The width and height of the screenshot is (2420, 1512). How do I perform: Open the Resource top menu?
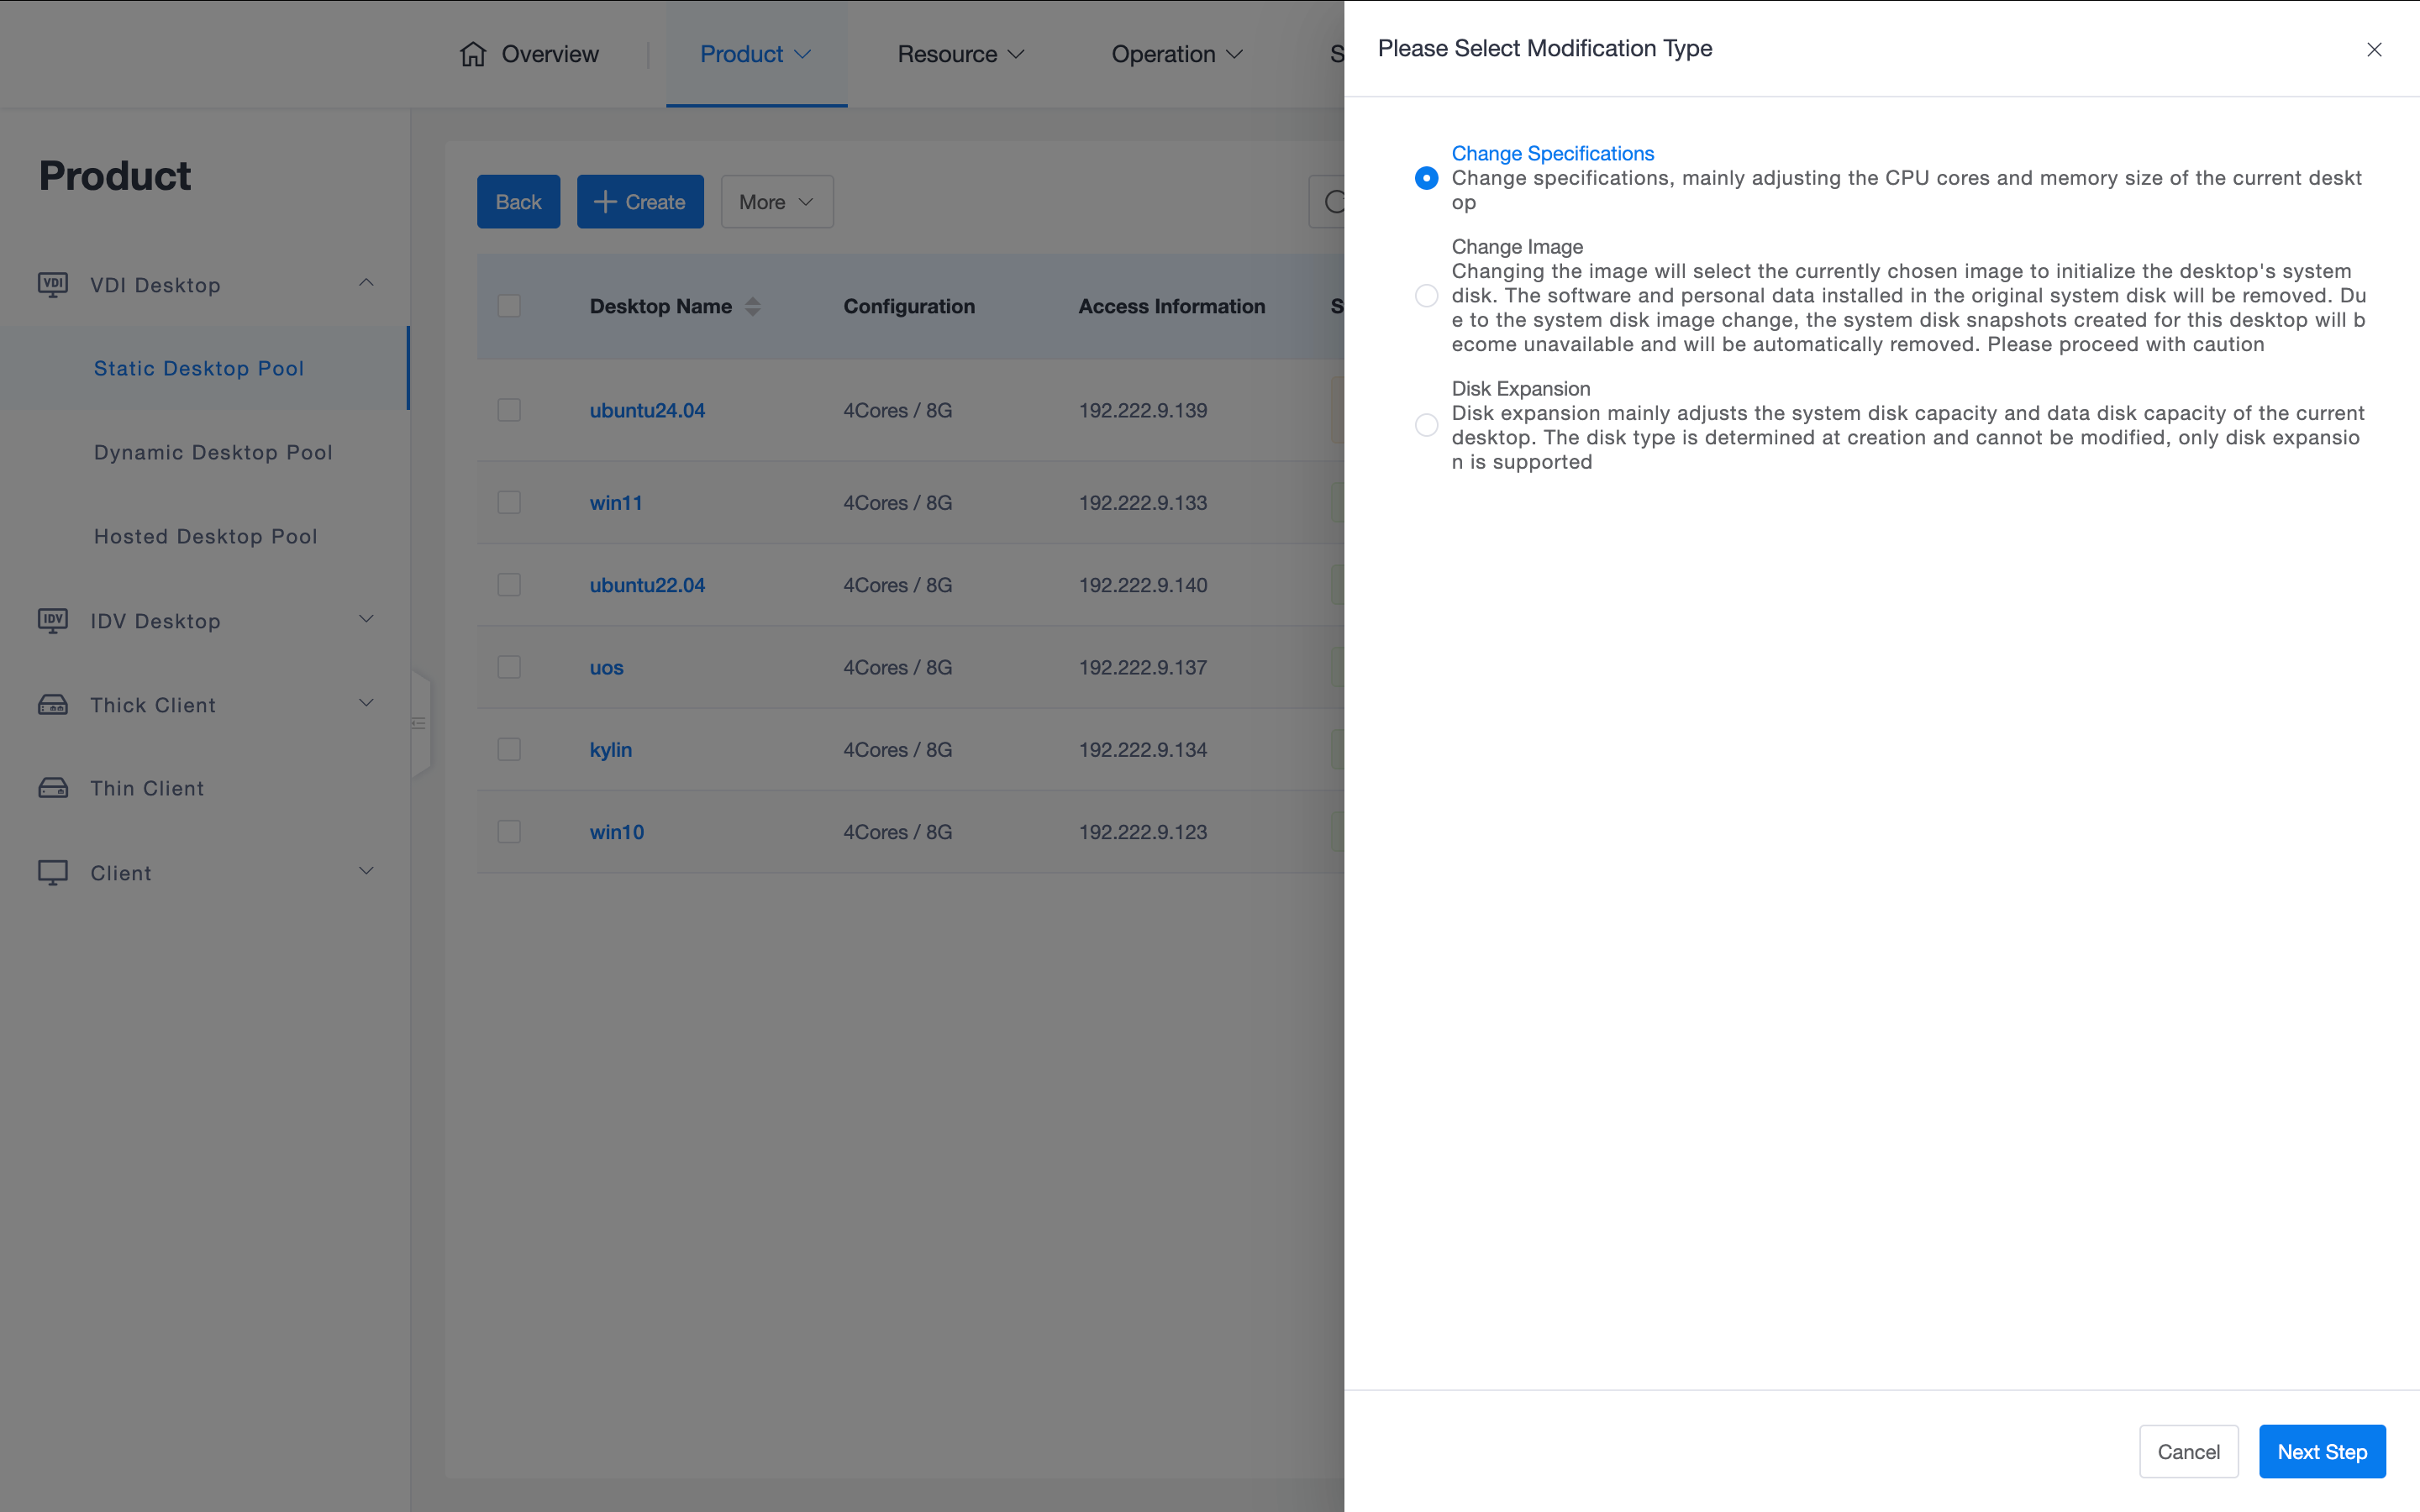click(x=960, y=54)
